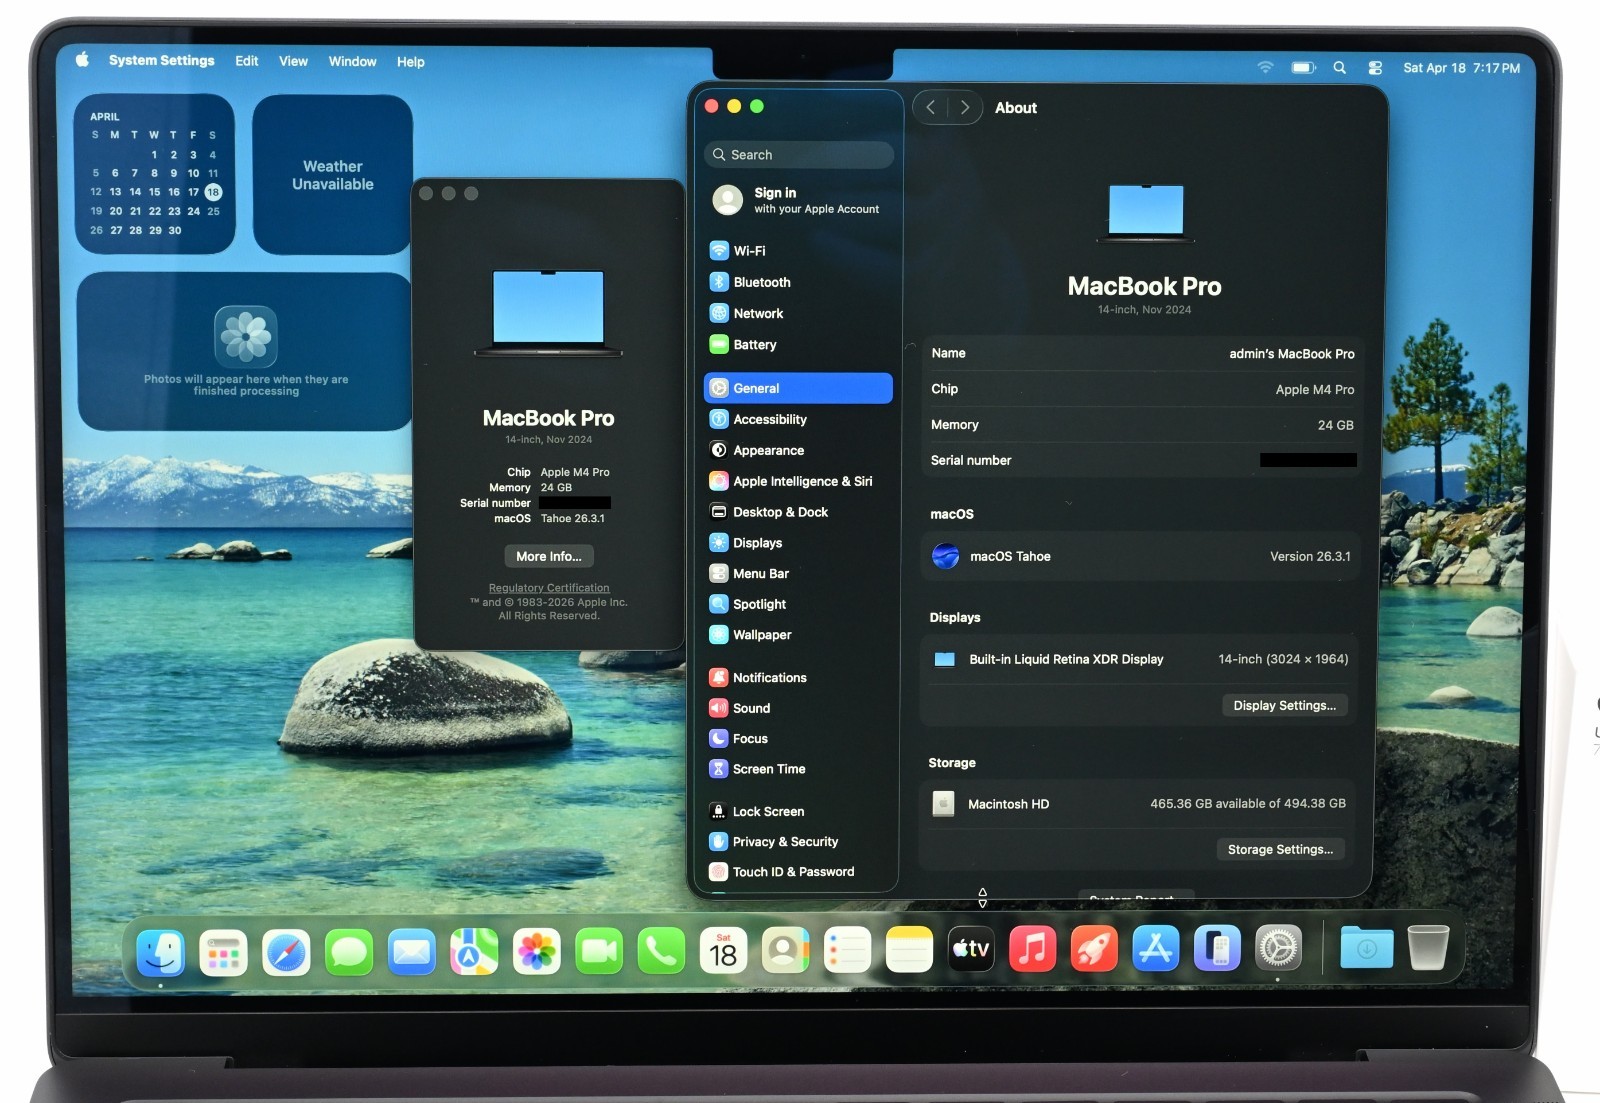1600x1103 pixels.
Task: Go back with the toolbar back arrow
Action: coord(931,107)
